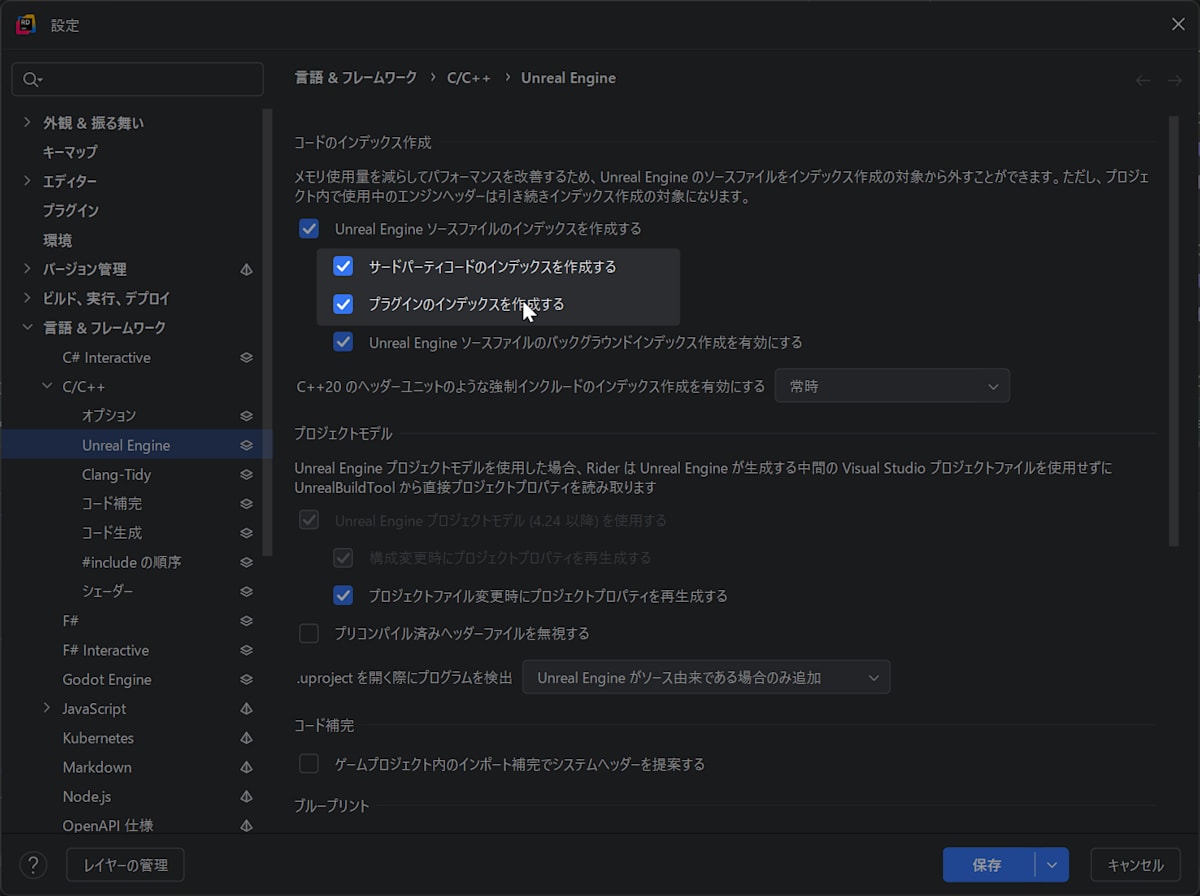Click the main panel vertical scrollbar
Image resolution: width=1200 pixels, height=896 pixels.
click(x=1174, y=331)
